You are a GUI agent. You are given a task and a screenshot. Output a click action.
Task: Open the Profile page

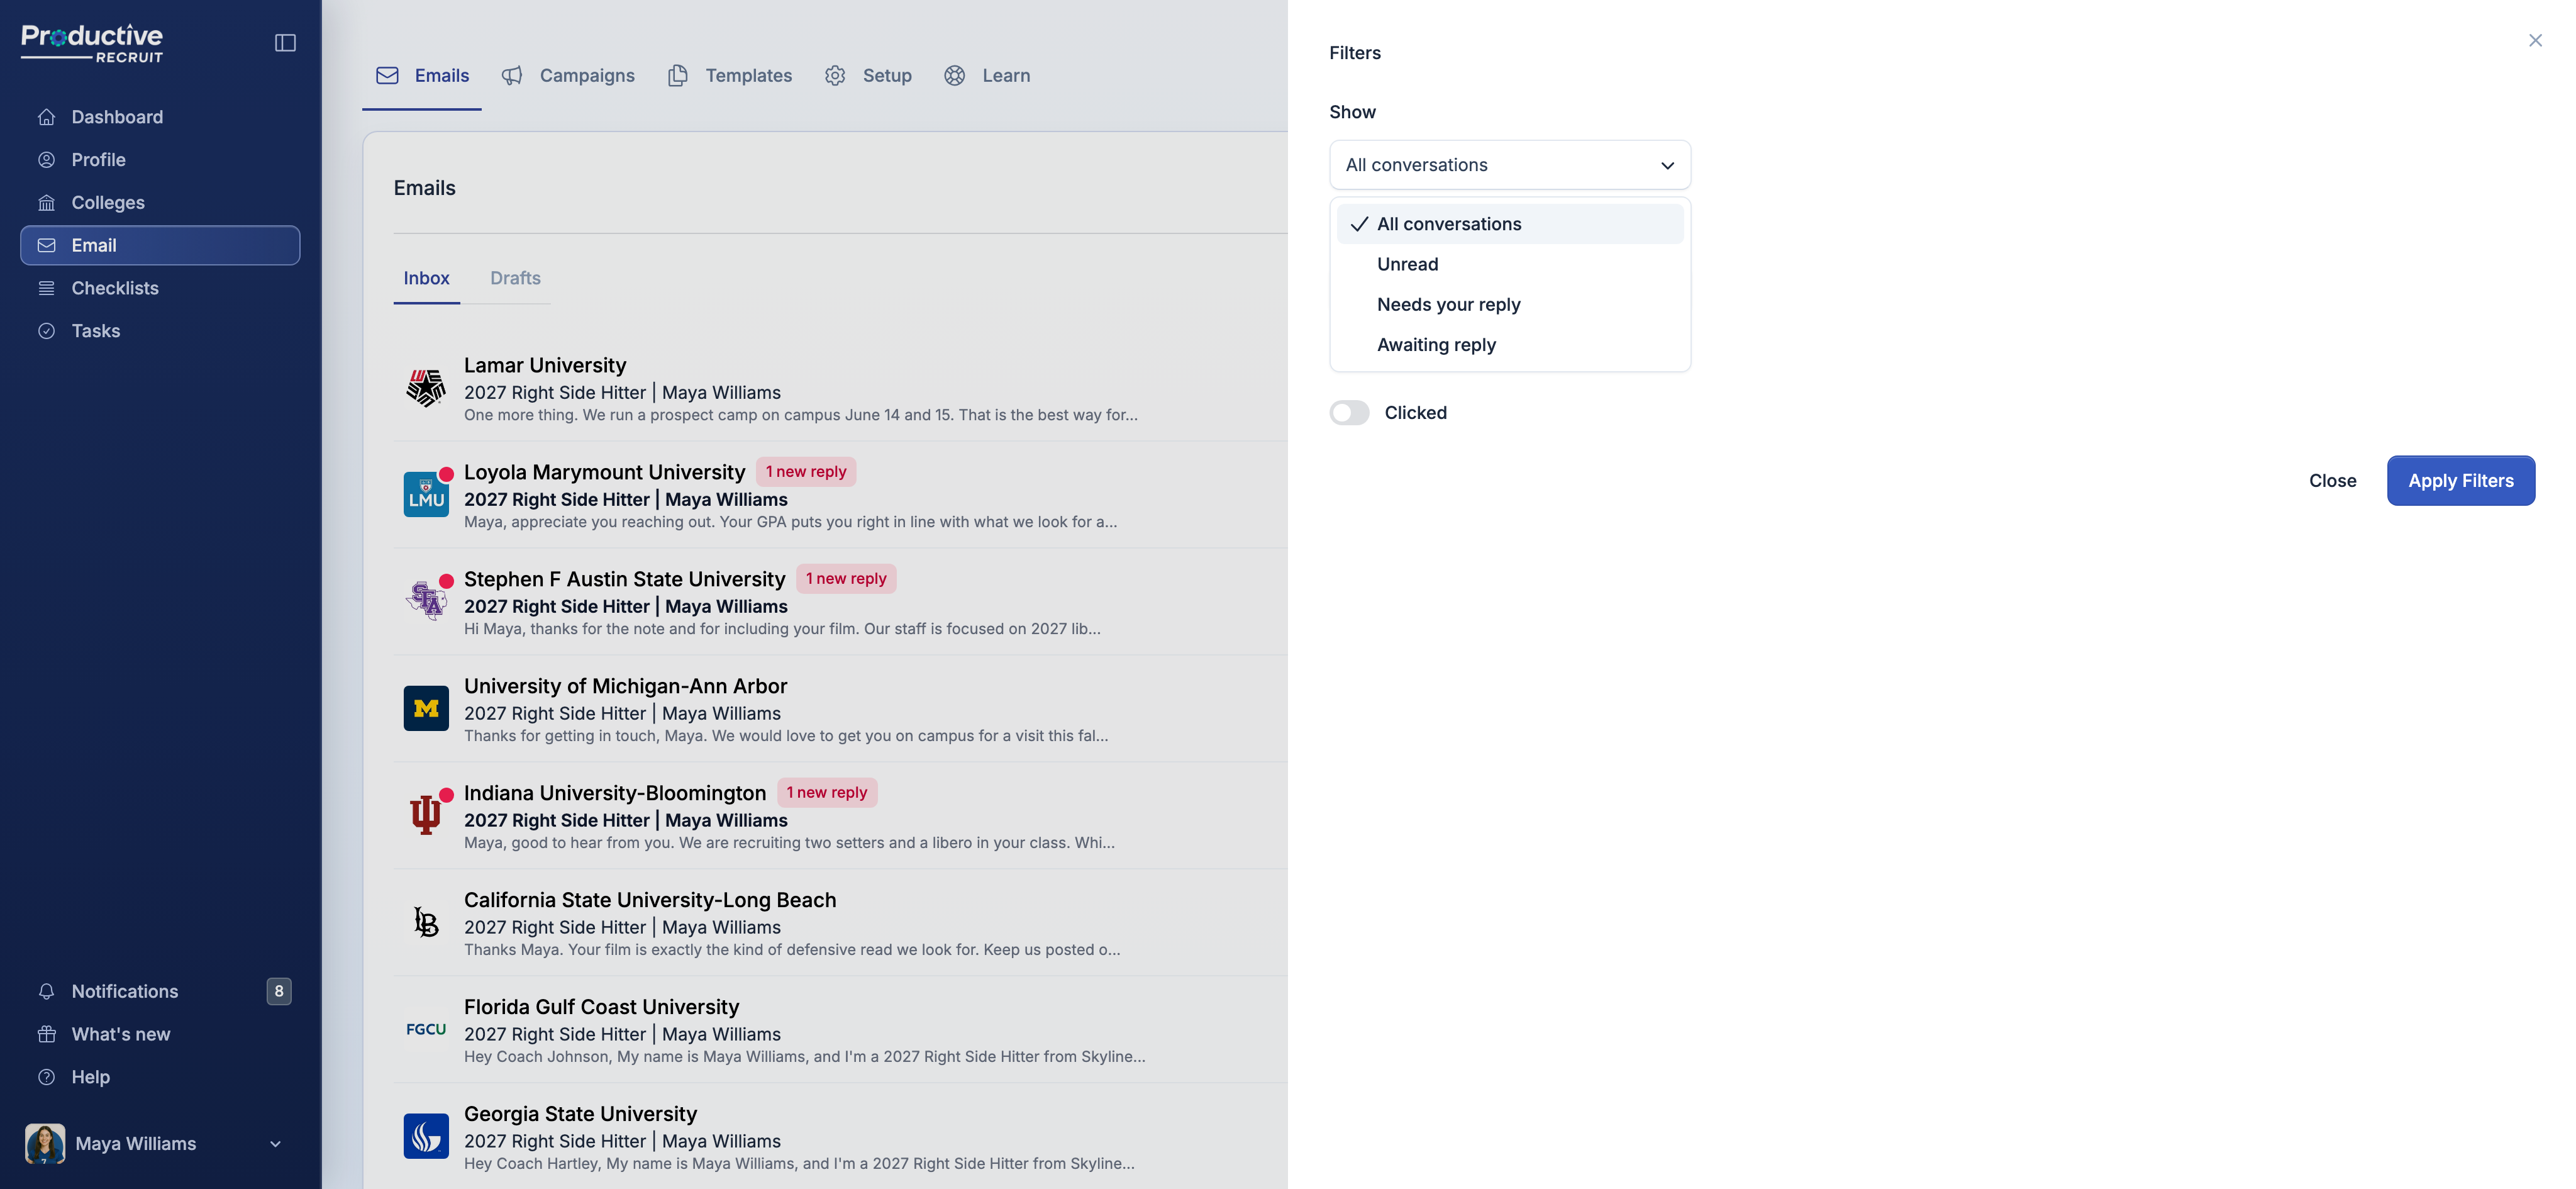click(160, 160)
